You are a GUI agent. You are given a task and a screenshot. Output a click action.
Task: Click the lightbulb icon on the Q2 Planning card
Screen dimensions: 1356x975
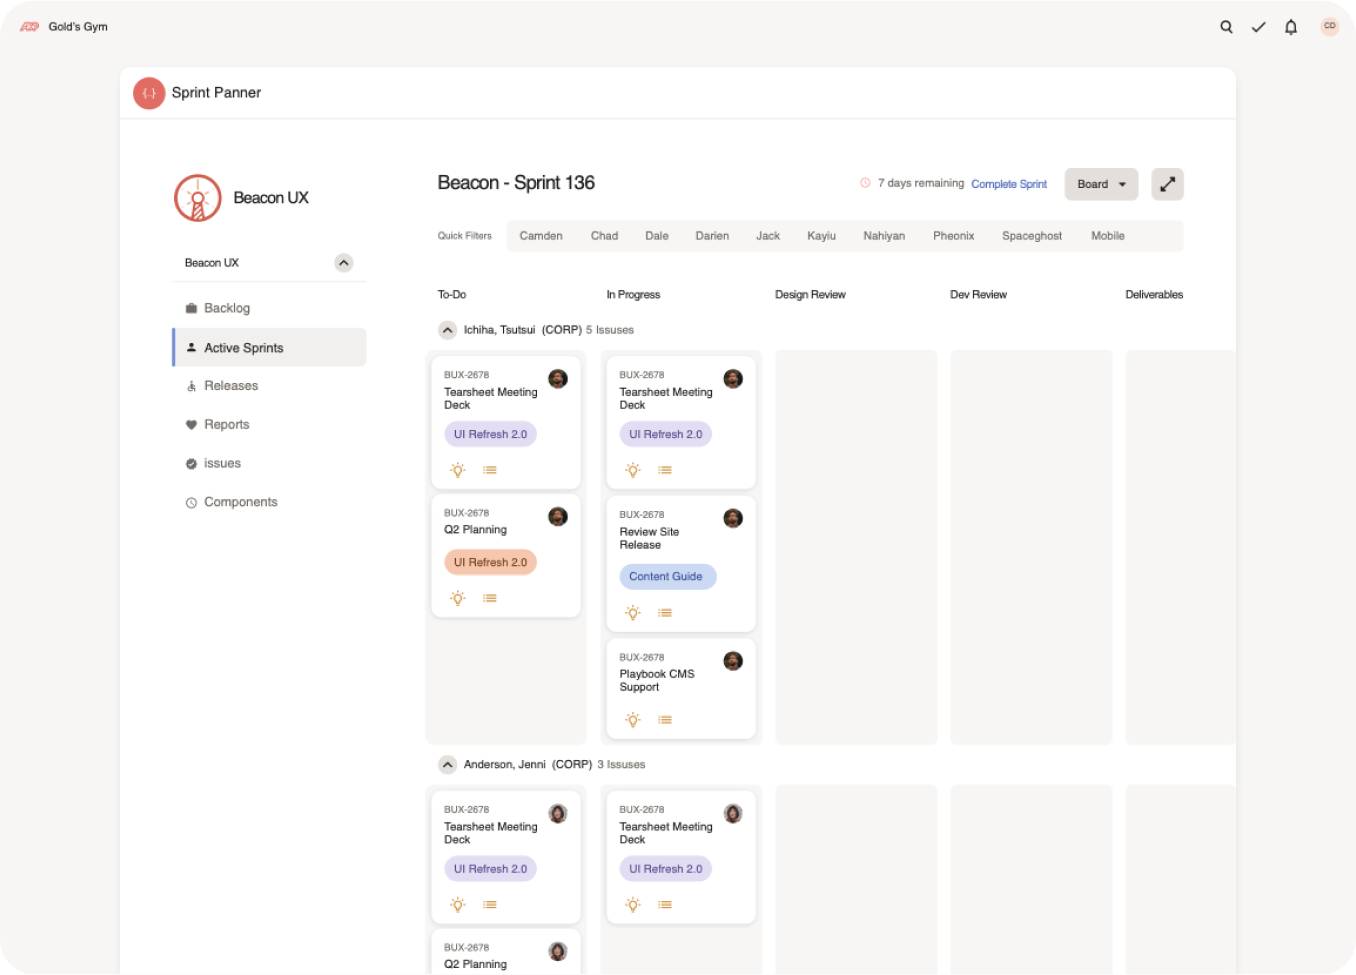457,597
